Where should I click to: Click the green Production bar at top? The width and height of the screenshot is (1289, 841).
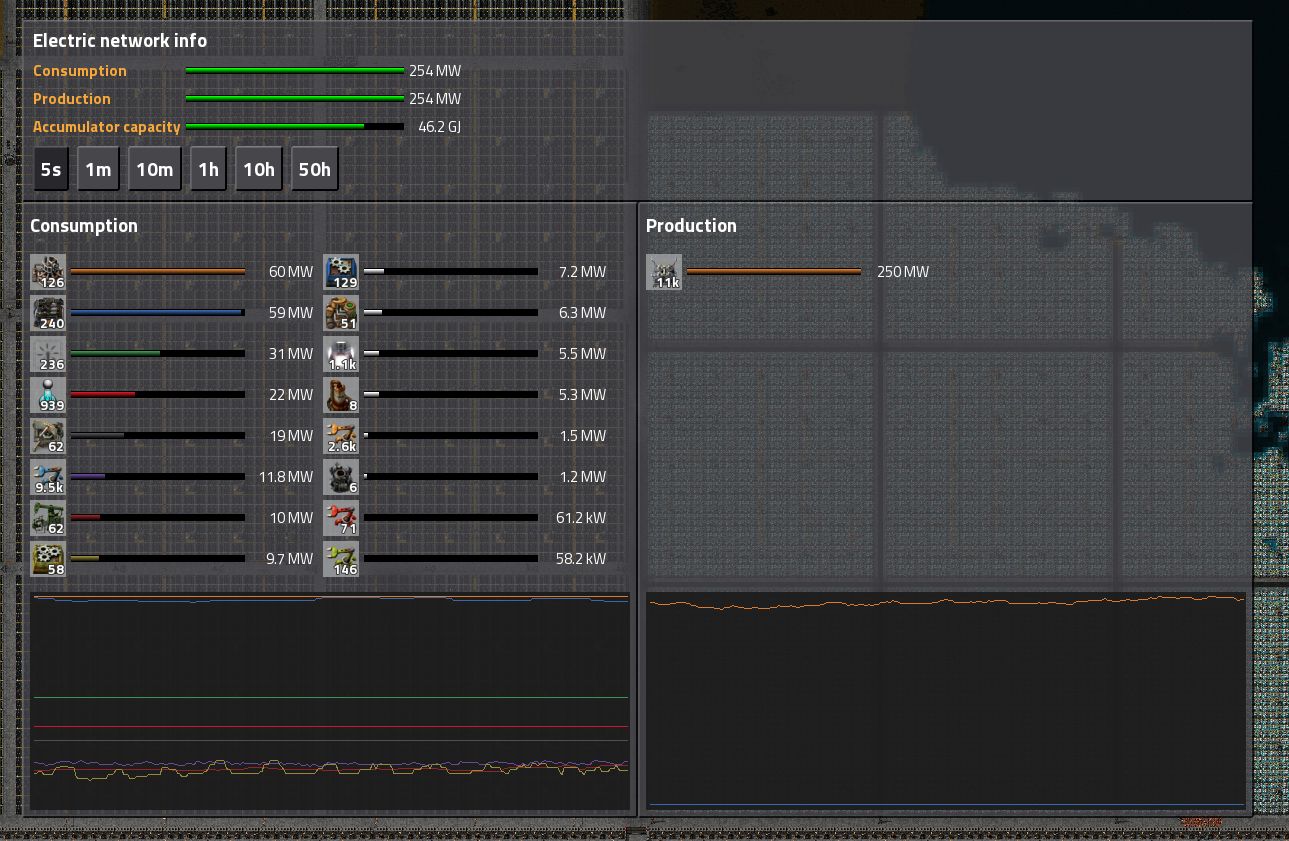pos(295,99)
